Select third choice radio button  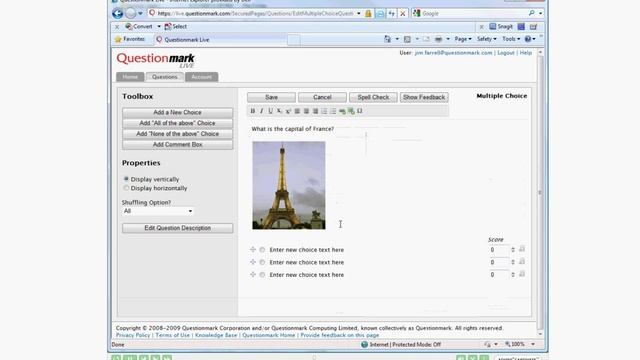coord(262,275)
